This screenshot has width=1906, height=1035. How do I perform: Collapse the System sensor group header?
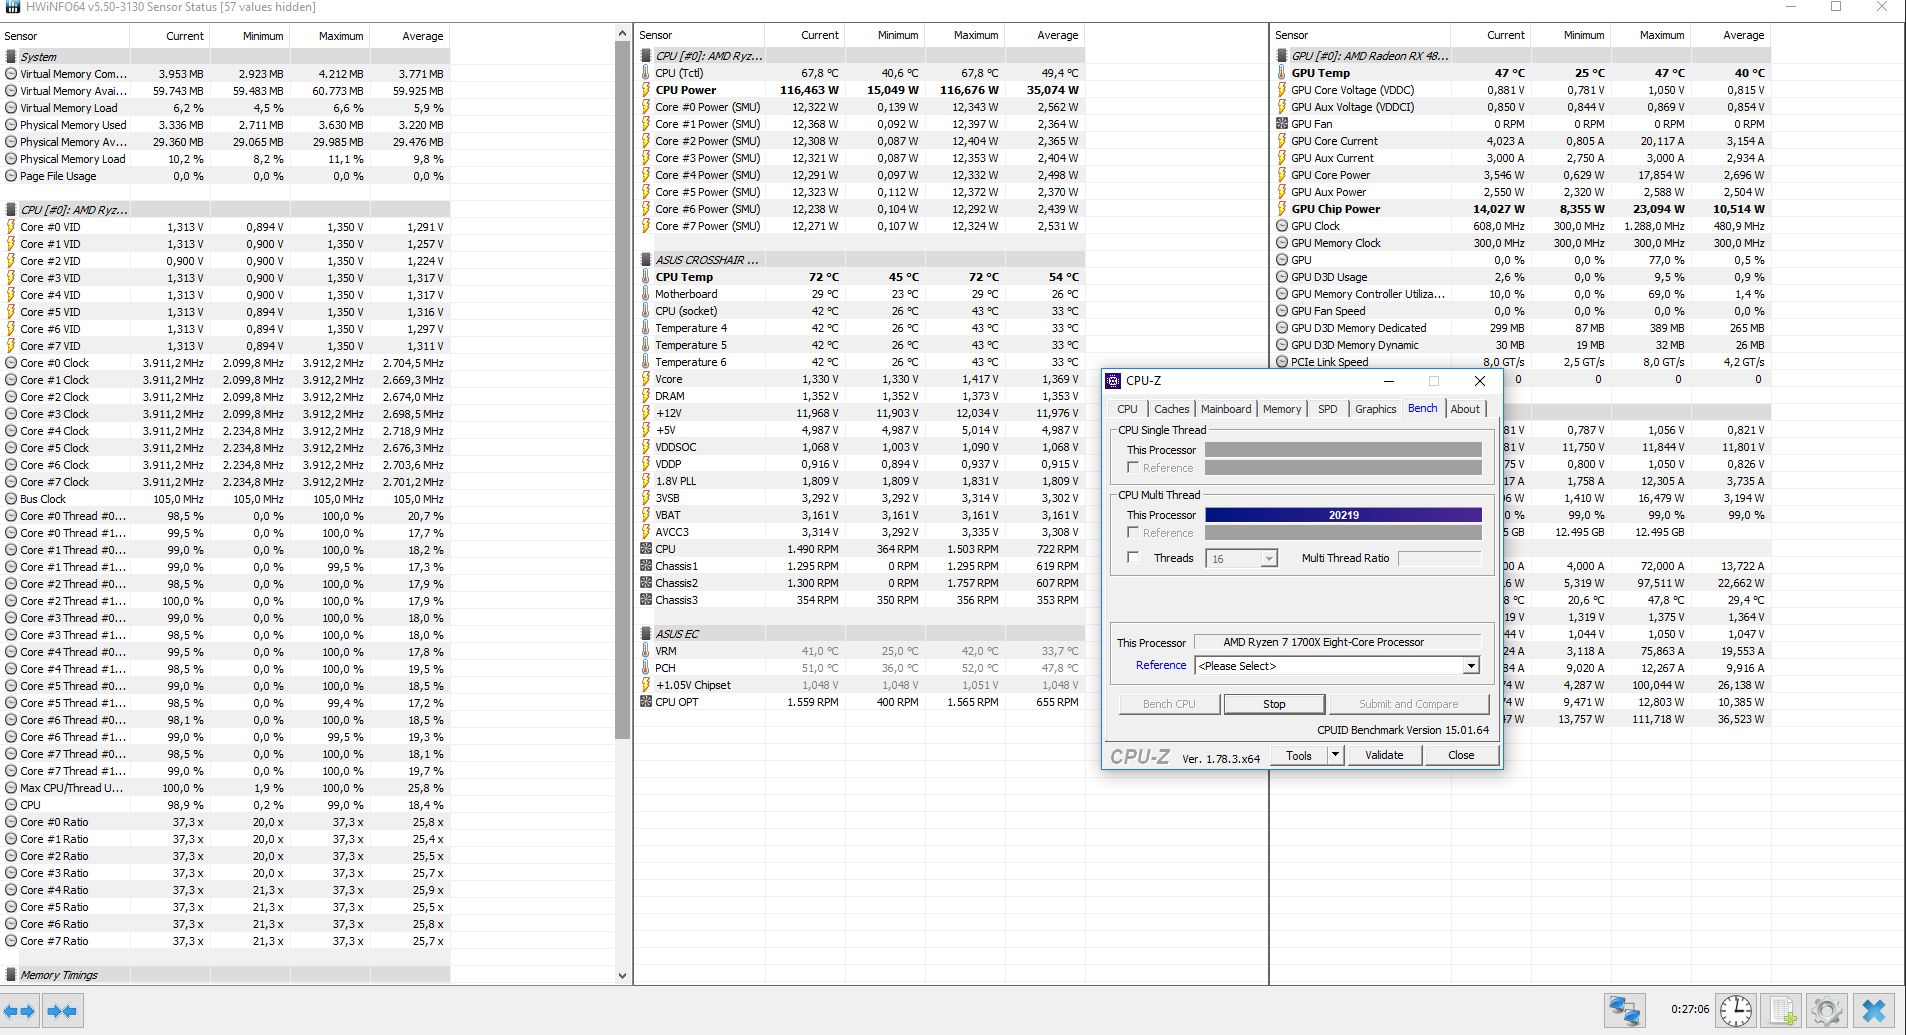coord(225,57)
